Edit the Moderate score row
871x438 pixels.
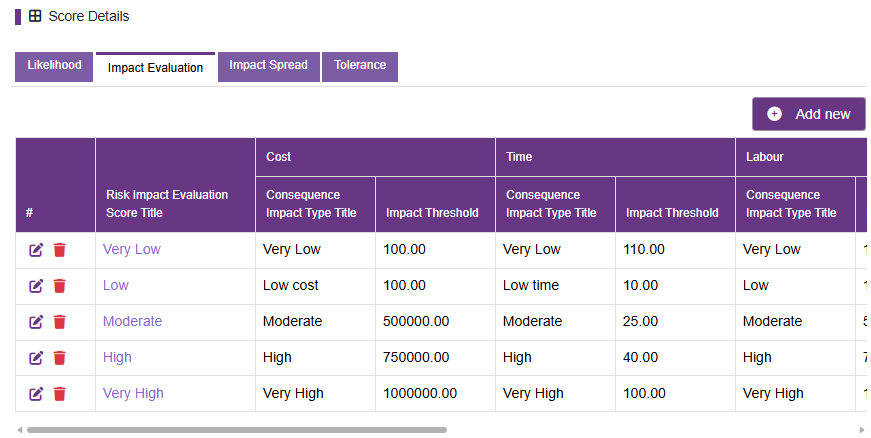(x=36, y=322)
